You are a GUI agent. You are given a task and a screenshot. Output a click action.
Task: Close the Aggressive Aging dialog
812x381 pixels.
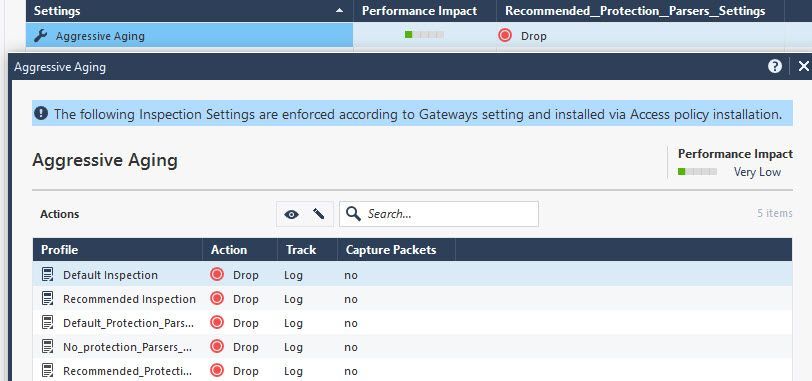[803, 66]
